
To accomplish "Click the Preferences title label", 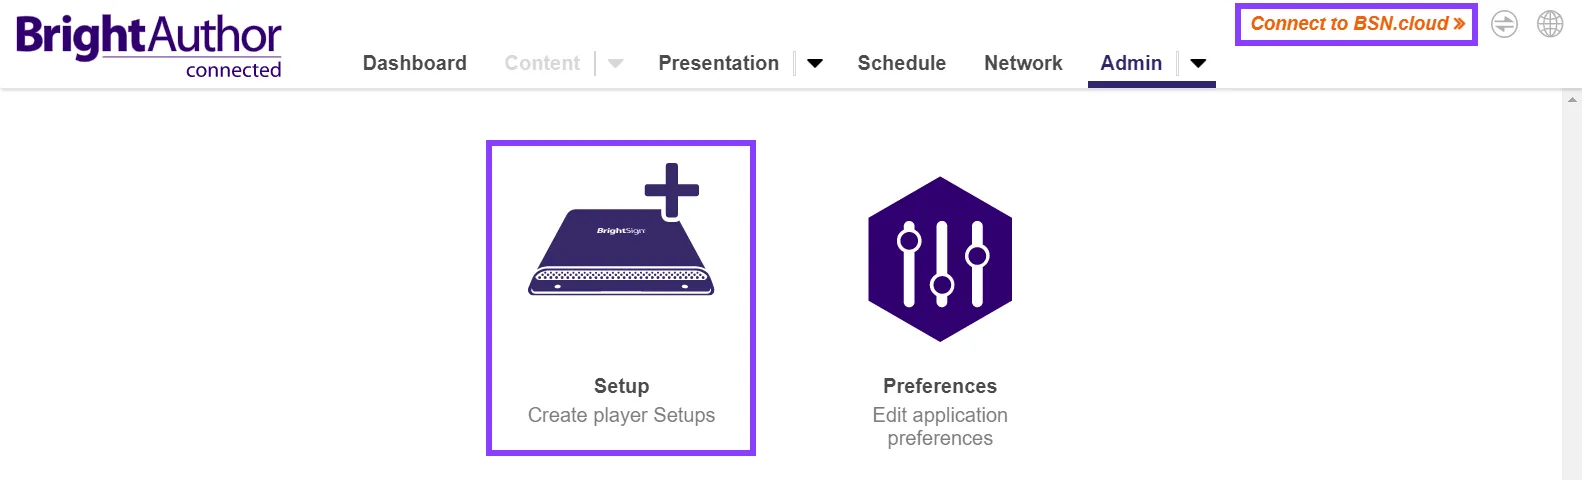I will (940, 386).
